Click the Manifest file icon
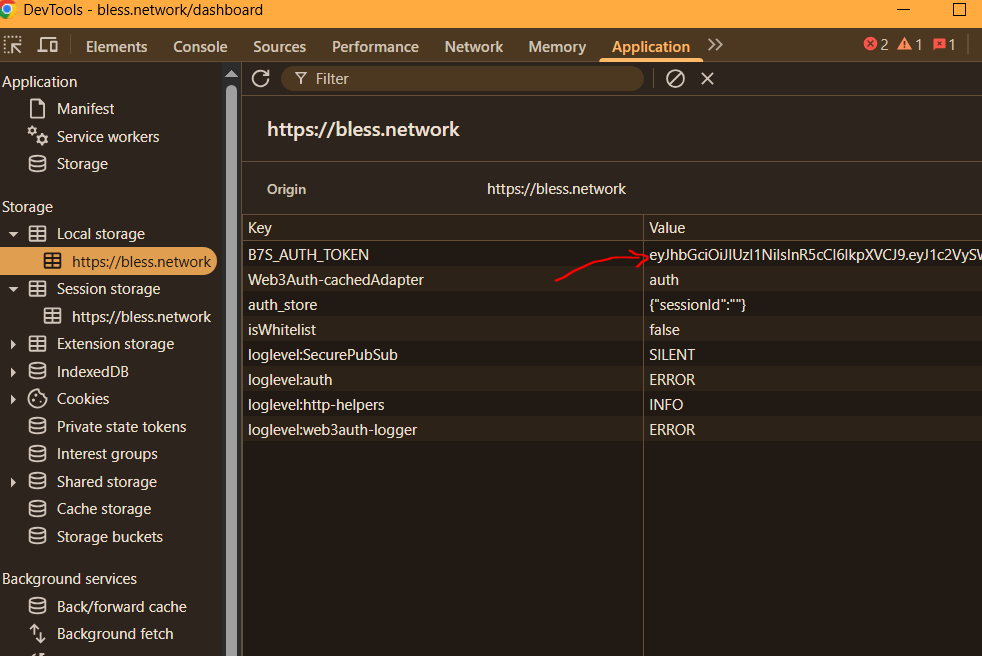982x656 pixels. pos(38,108)
